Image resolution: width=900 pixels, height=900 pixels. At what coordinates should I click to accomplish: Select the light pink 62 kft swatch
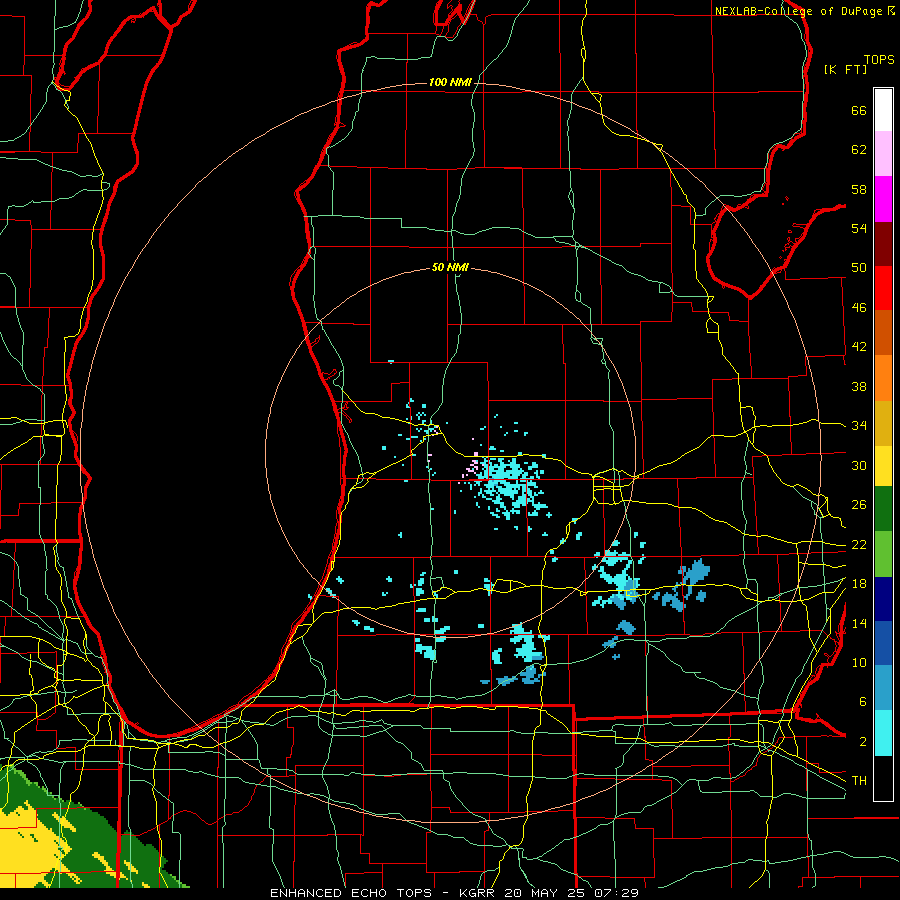coord(883,154)
